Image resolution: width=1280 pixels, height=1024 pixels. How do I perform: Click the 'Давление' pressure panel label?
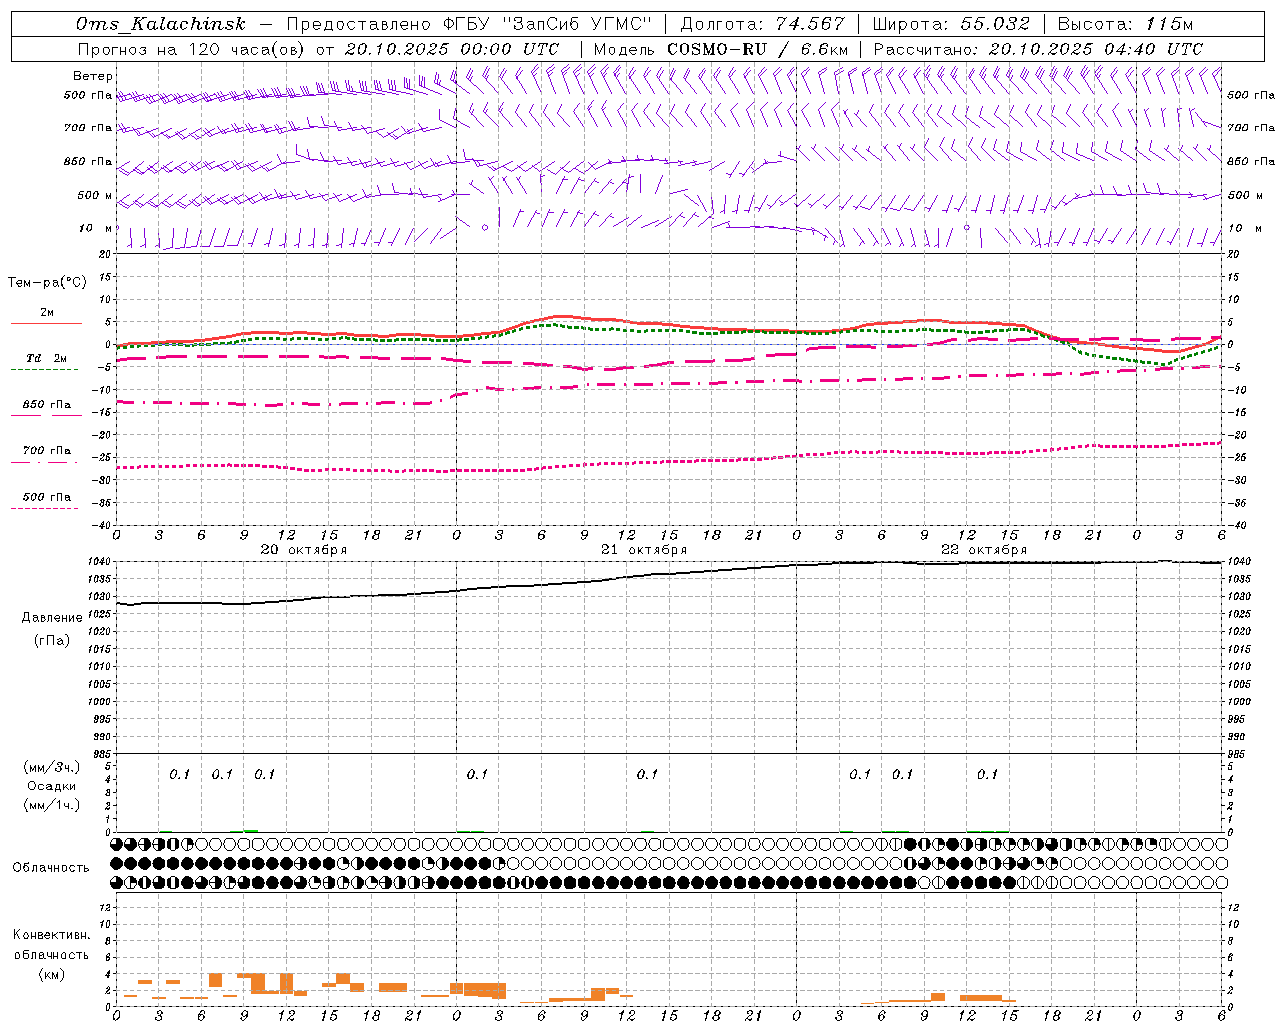pos(52,618)
